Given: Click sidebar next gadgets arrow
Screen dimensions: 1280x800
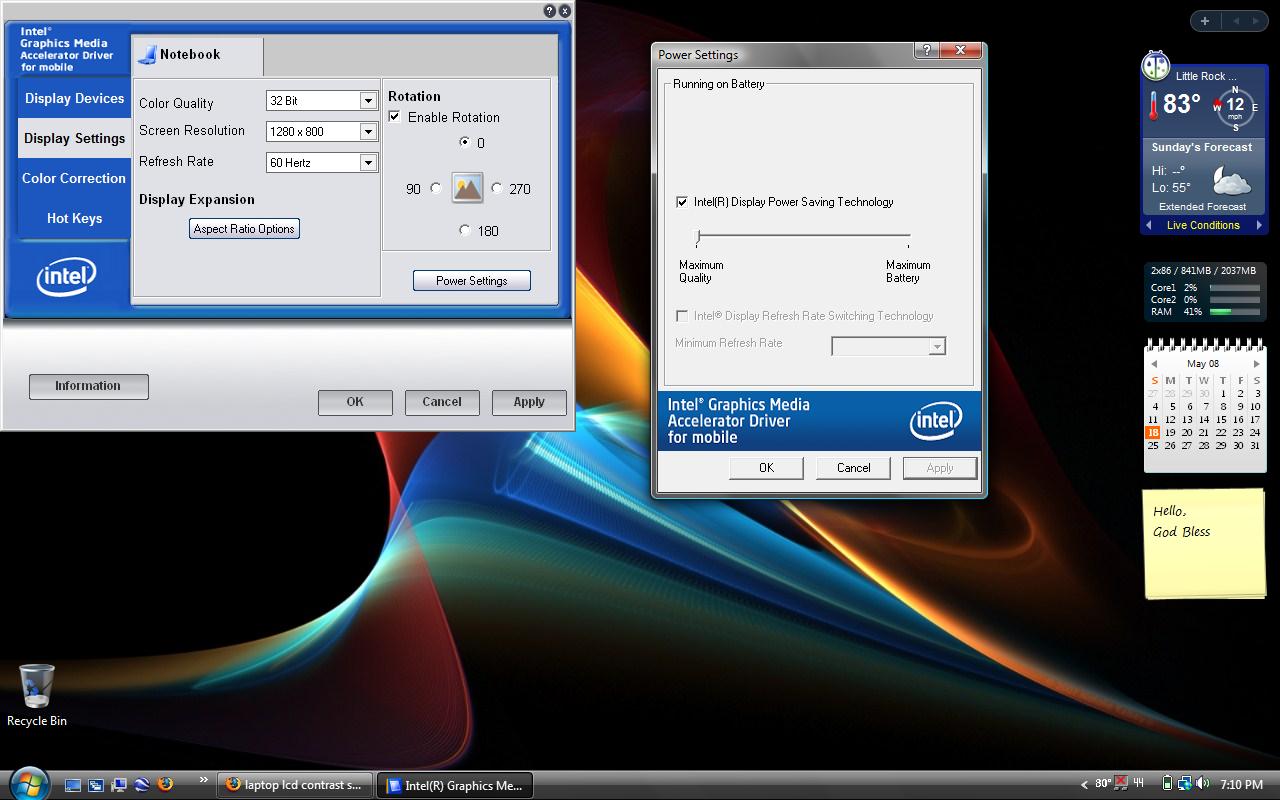Looking at the screenshot, I should pos(1258,21).
